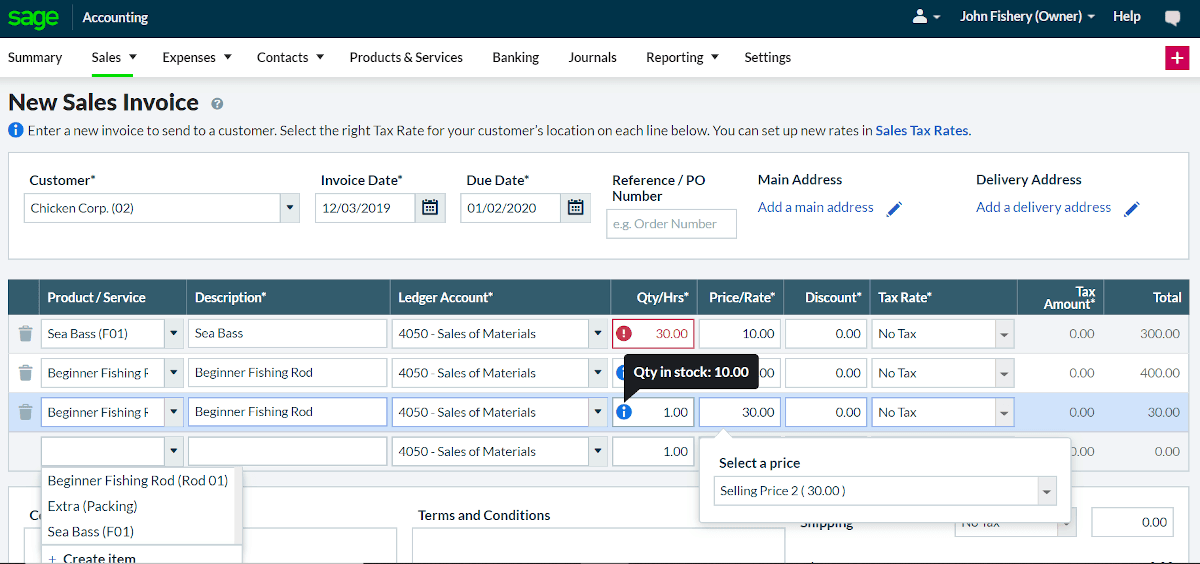
Task: Select Extra (Packing) from product list
Action: (x=138, y=506)
